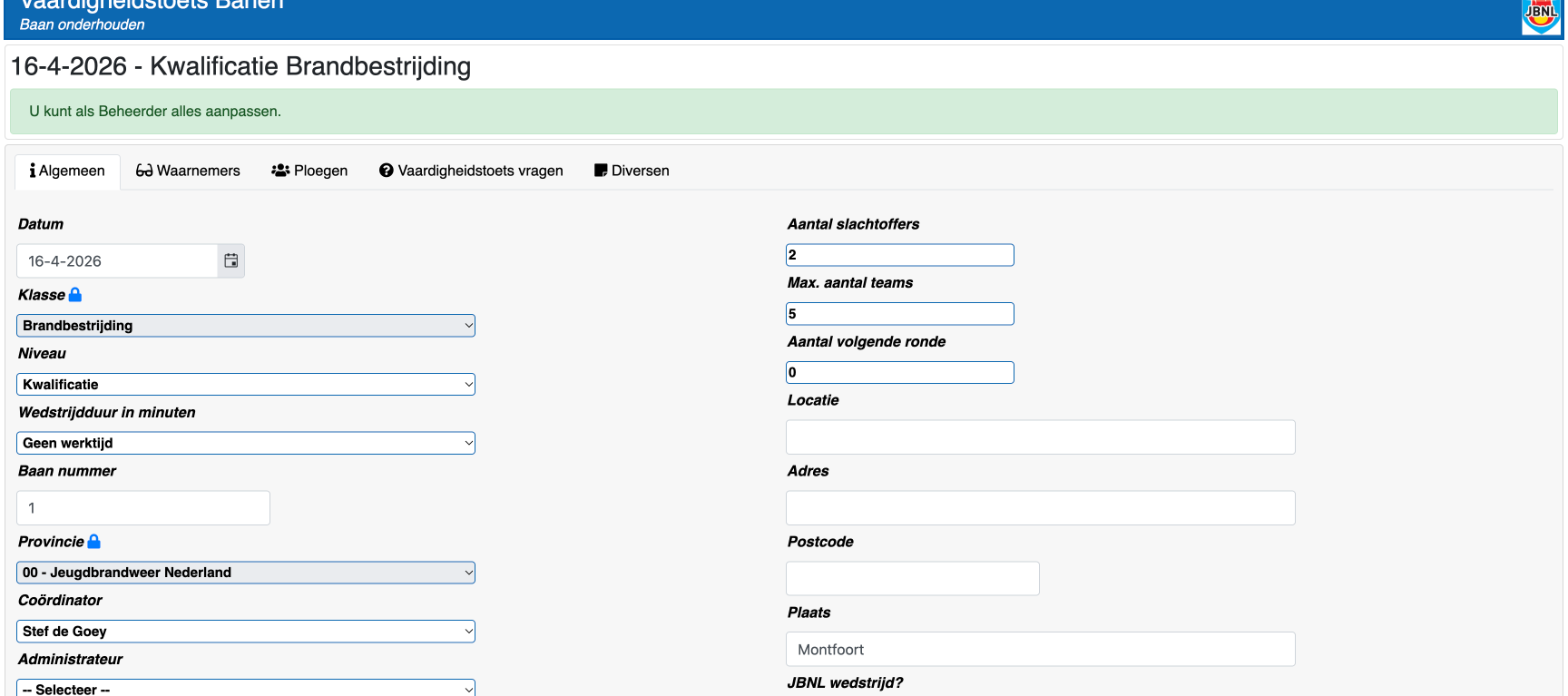
Task: Click the lock icon next to Provincie
Action: 94,541
